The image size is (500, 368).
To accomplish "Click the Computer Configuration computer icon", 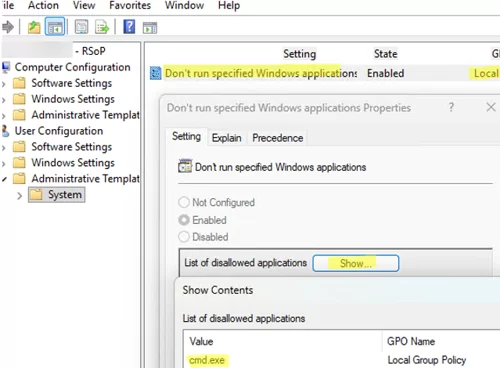I will [x=6, y=67].
